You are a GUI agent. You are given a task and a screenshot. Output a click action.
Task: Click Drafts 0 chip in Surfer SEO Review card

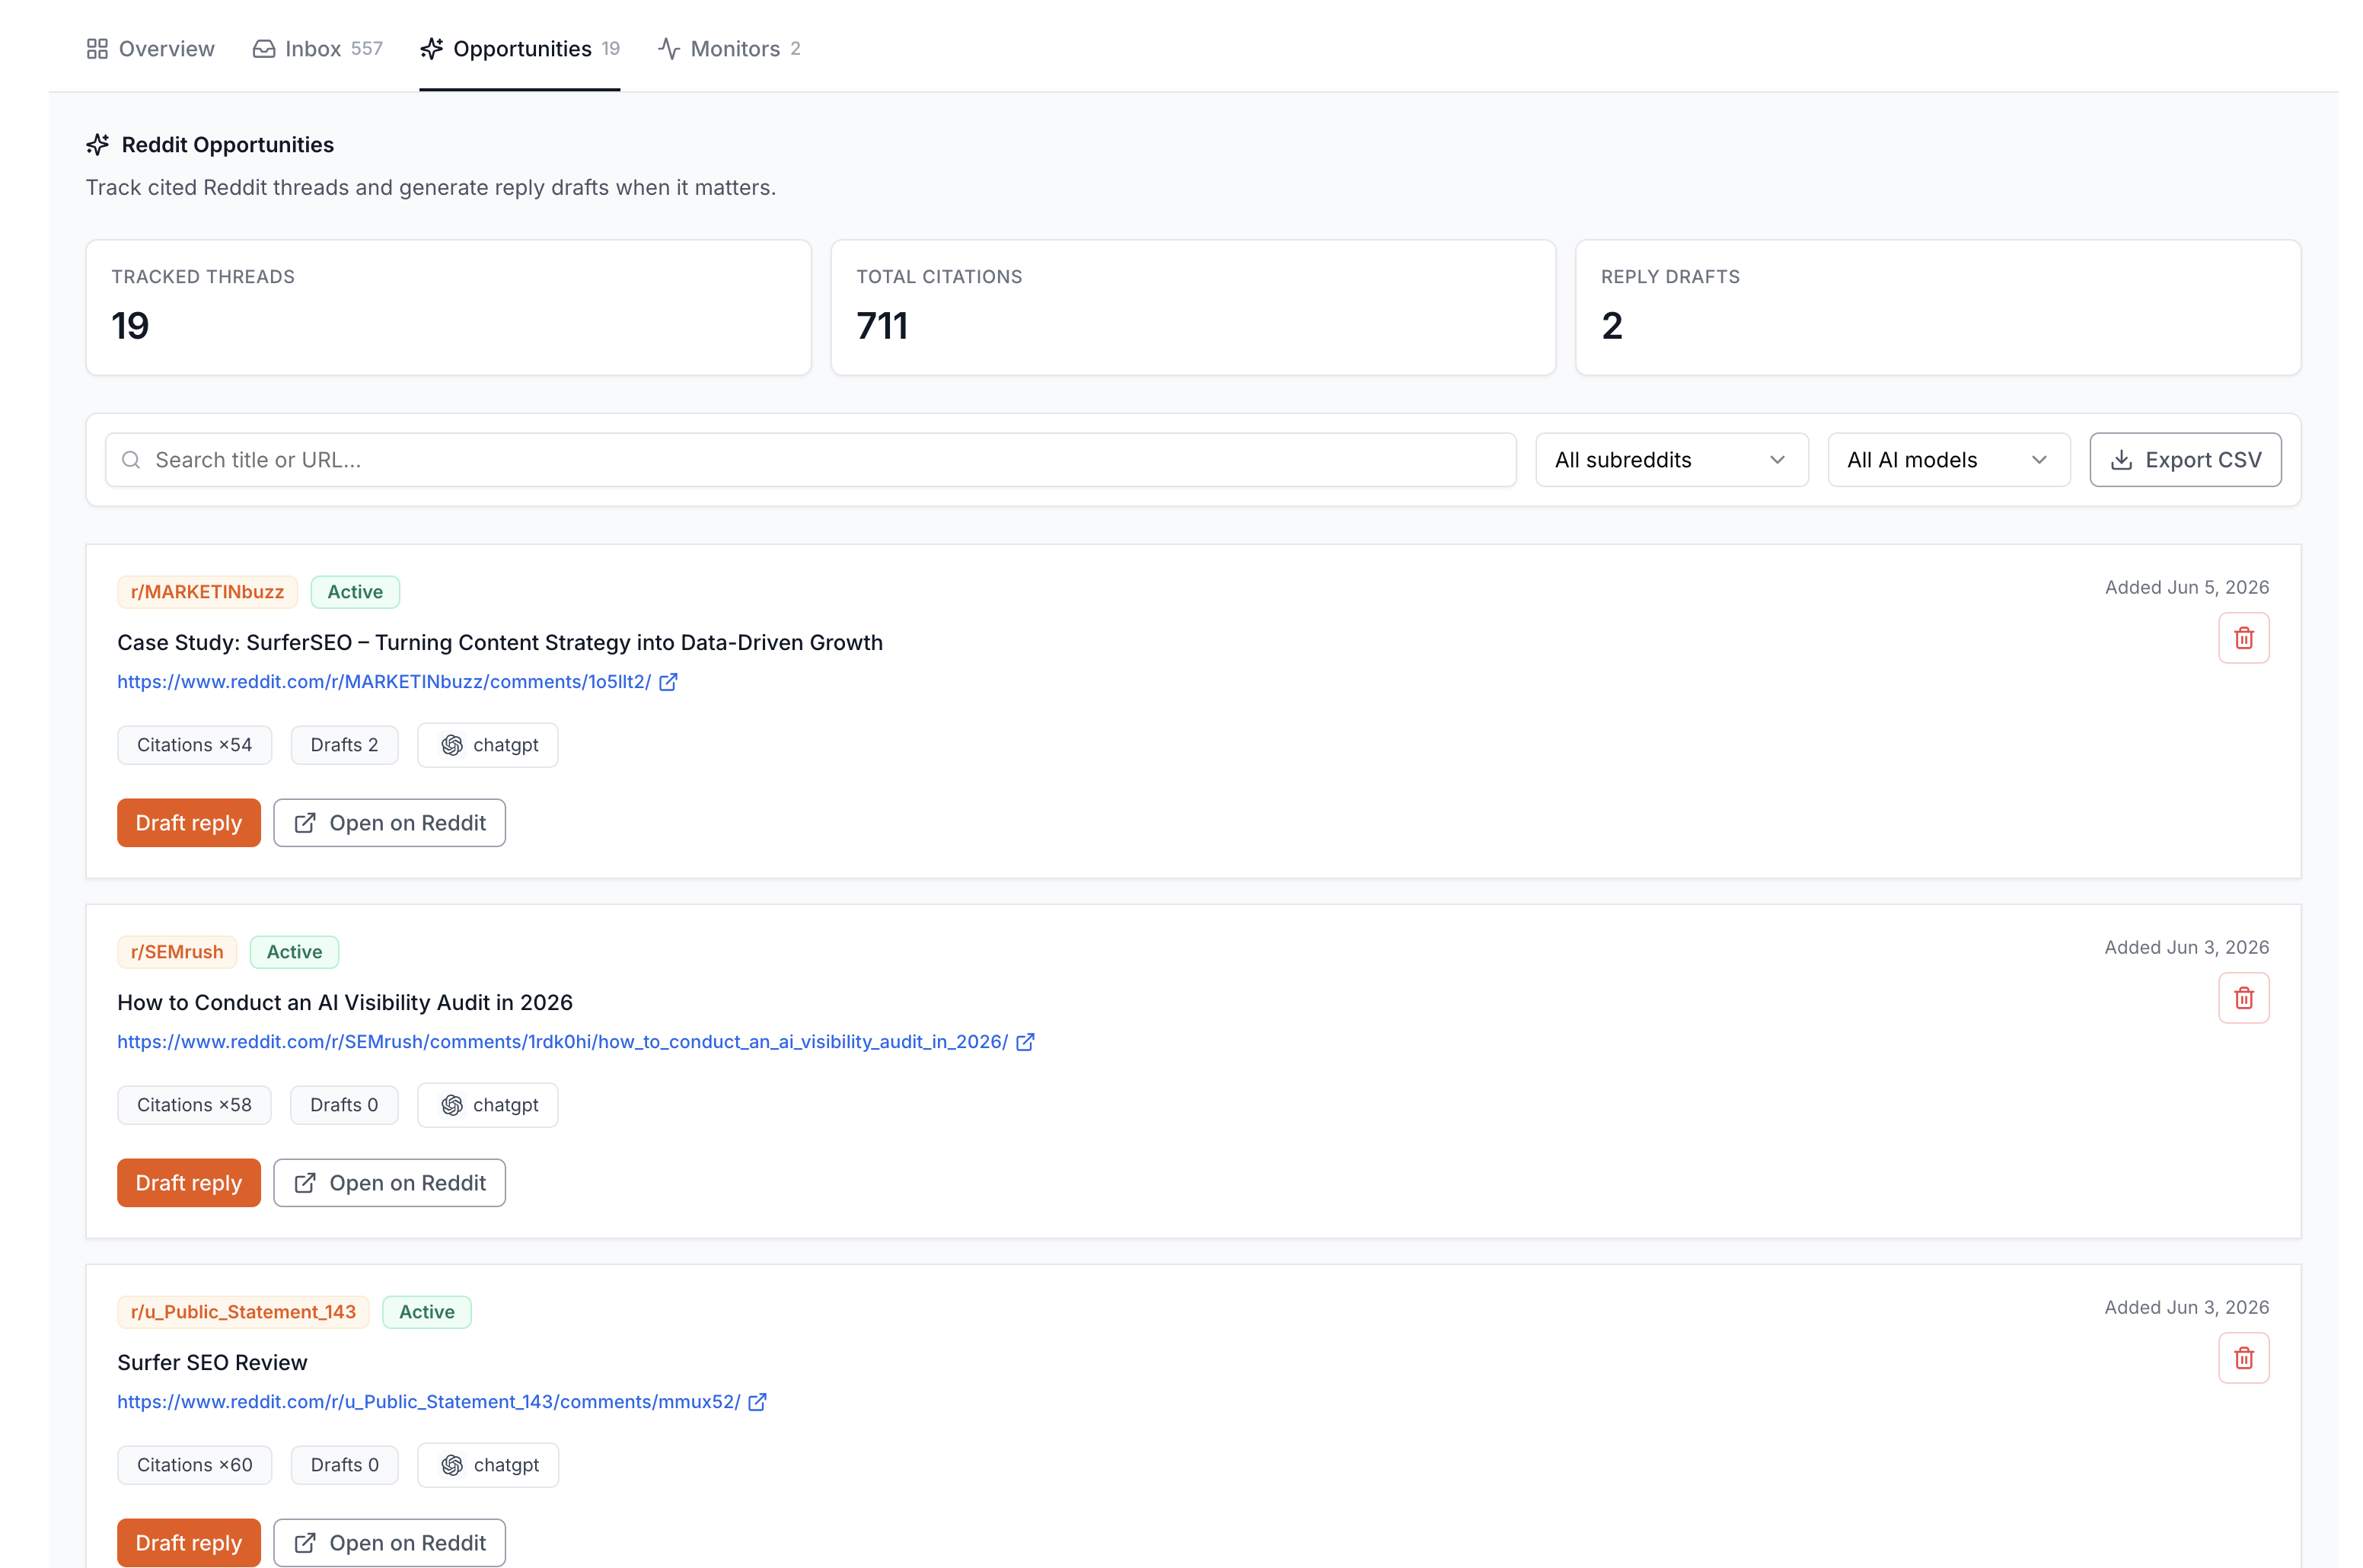345,1465
